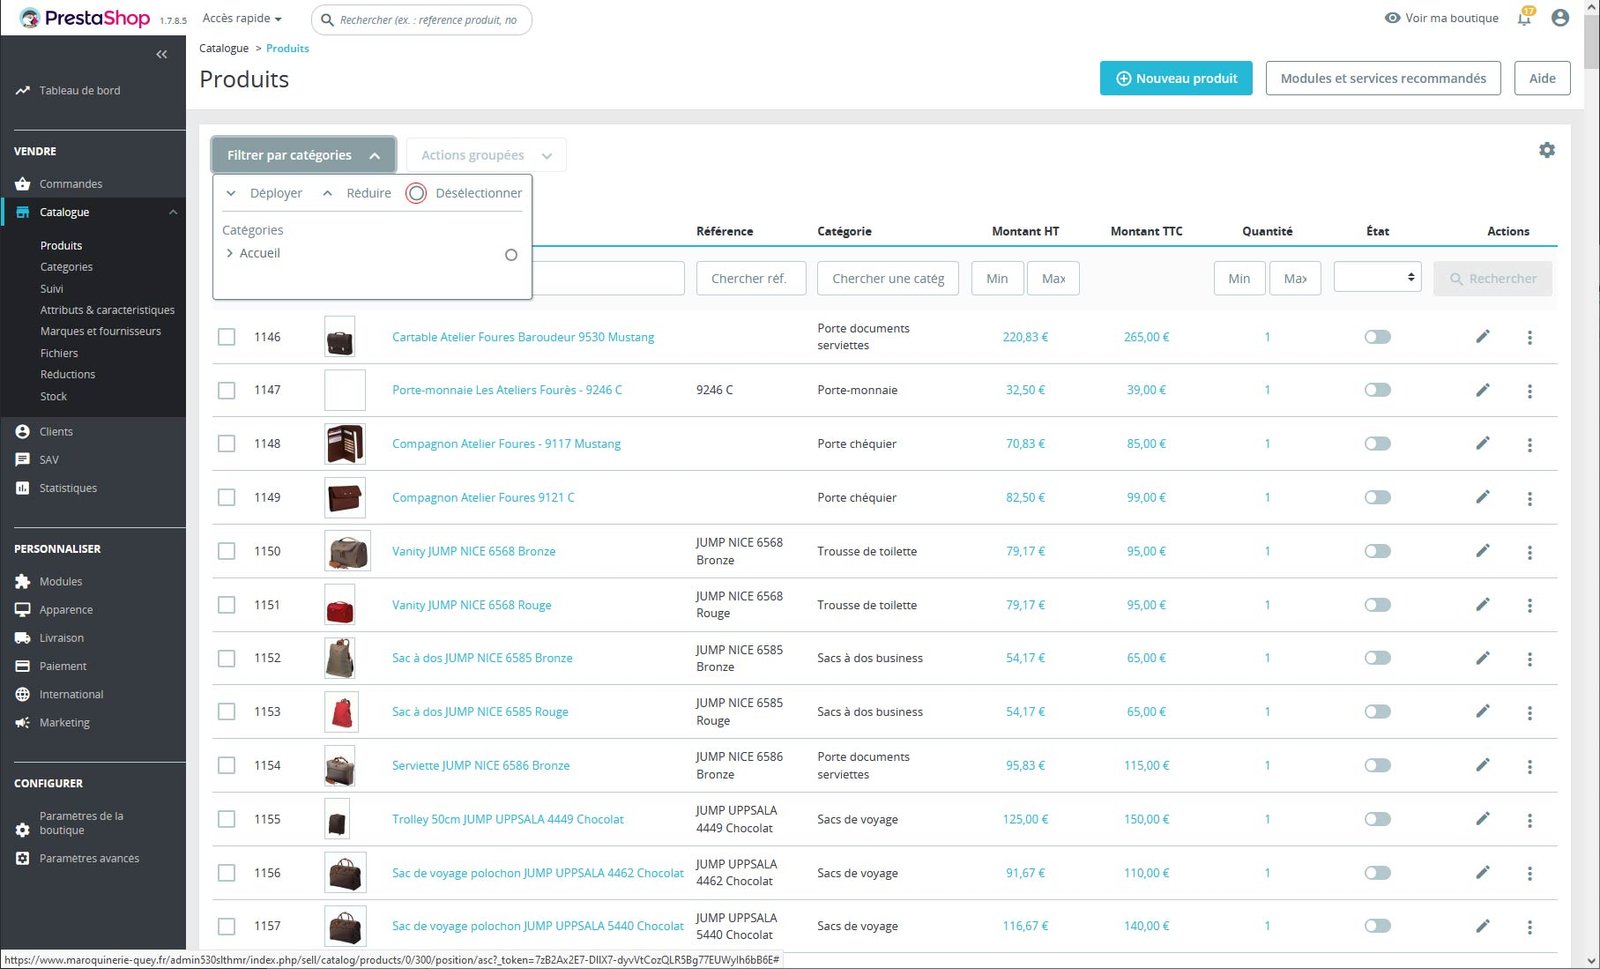Open the Accès rapide dropdown
1600x969 pixels.
coord(242,18)
